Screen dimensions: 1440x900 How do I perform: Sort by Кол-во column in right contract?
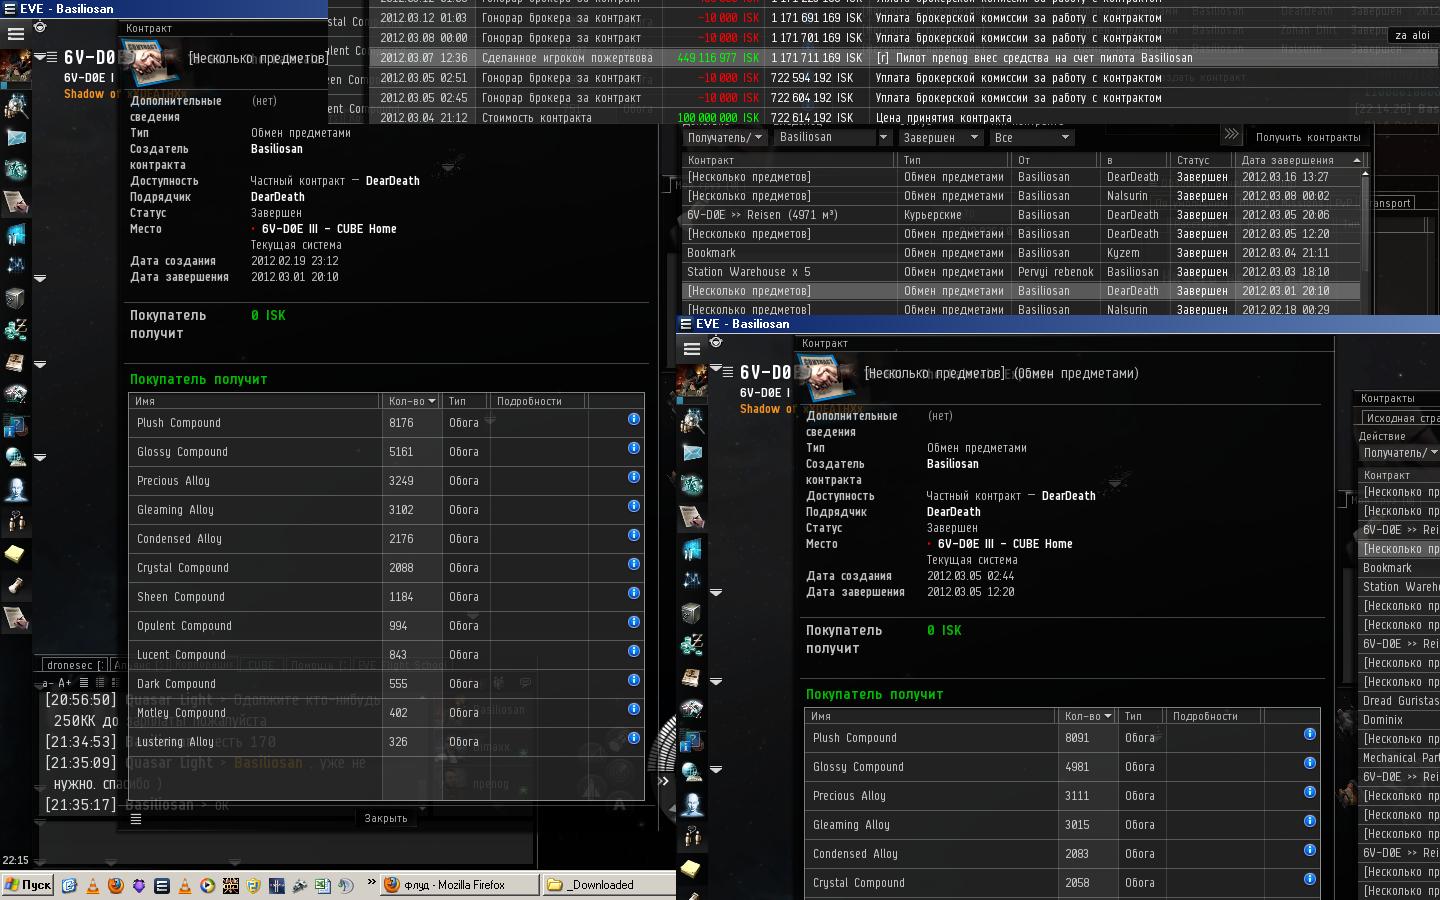coord(1087,716)
